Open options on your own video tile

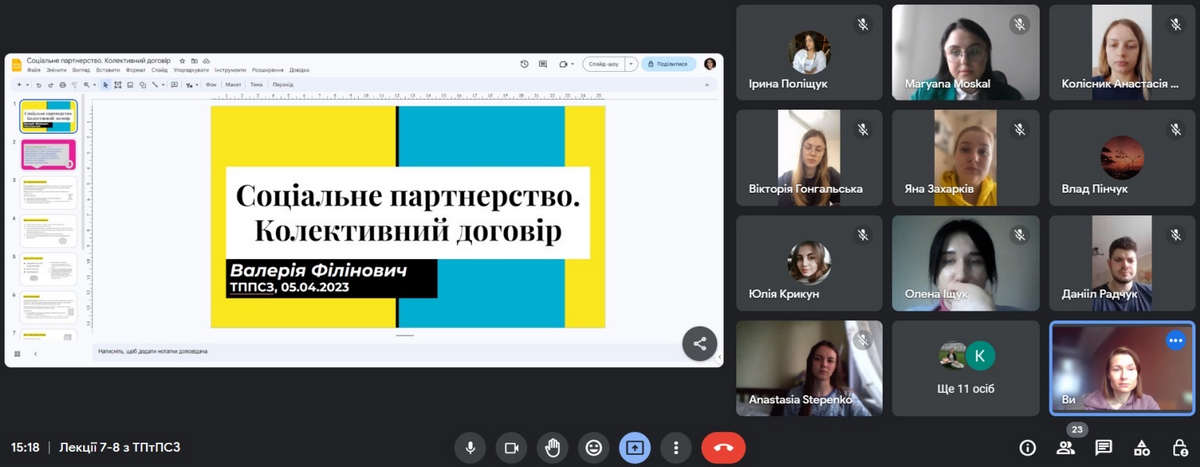point(1175,340)
